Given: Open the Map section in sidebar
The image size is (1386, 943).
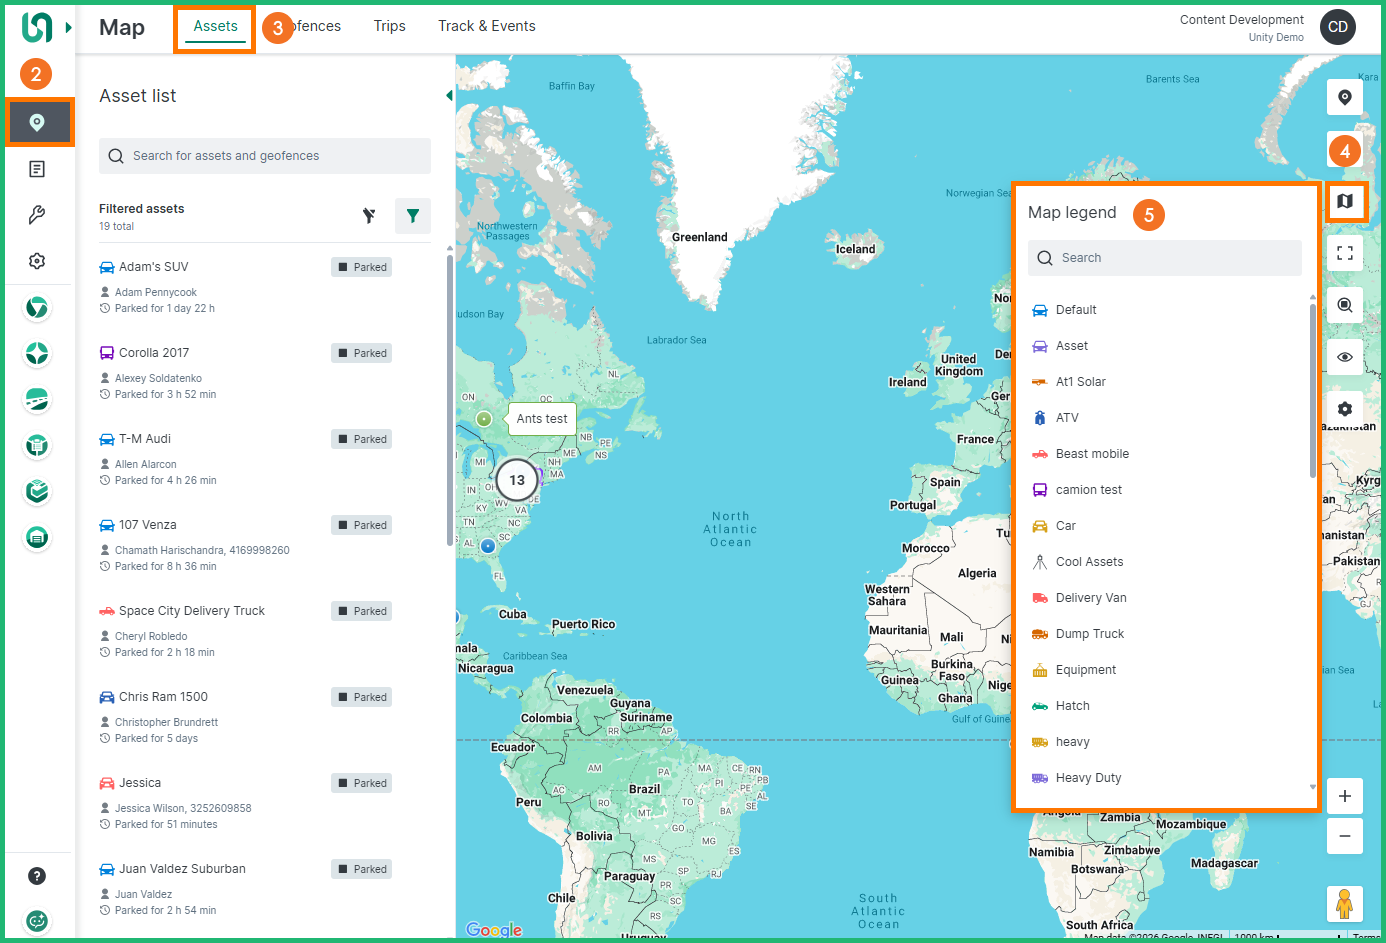Looking at the screenshot, I should (37, 122).
